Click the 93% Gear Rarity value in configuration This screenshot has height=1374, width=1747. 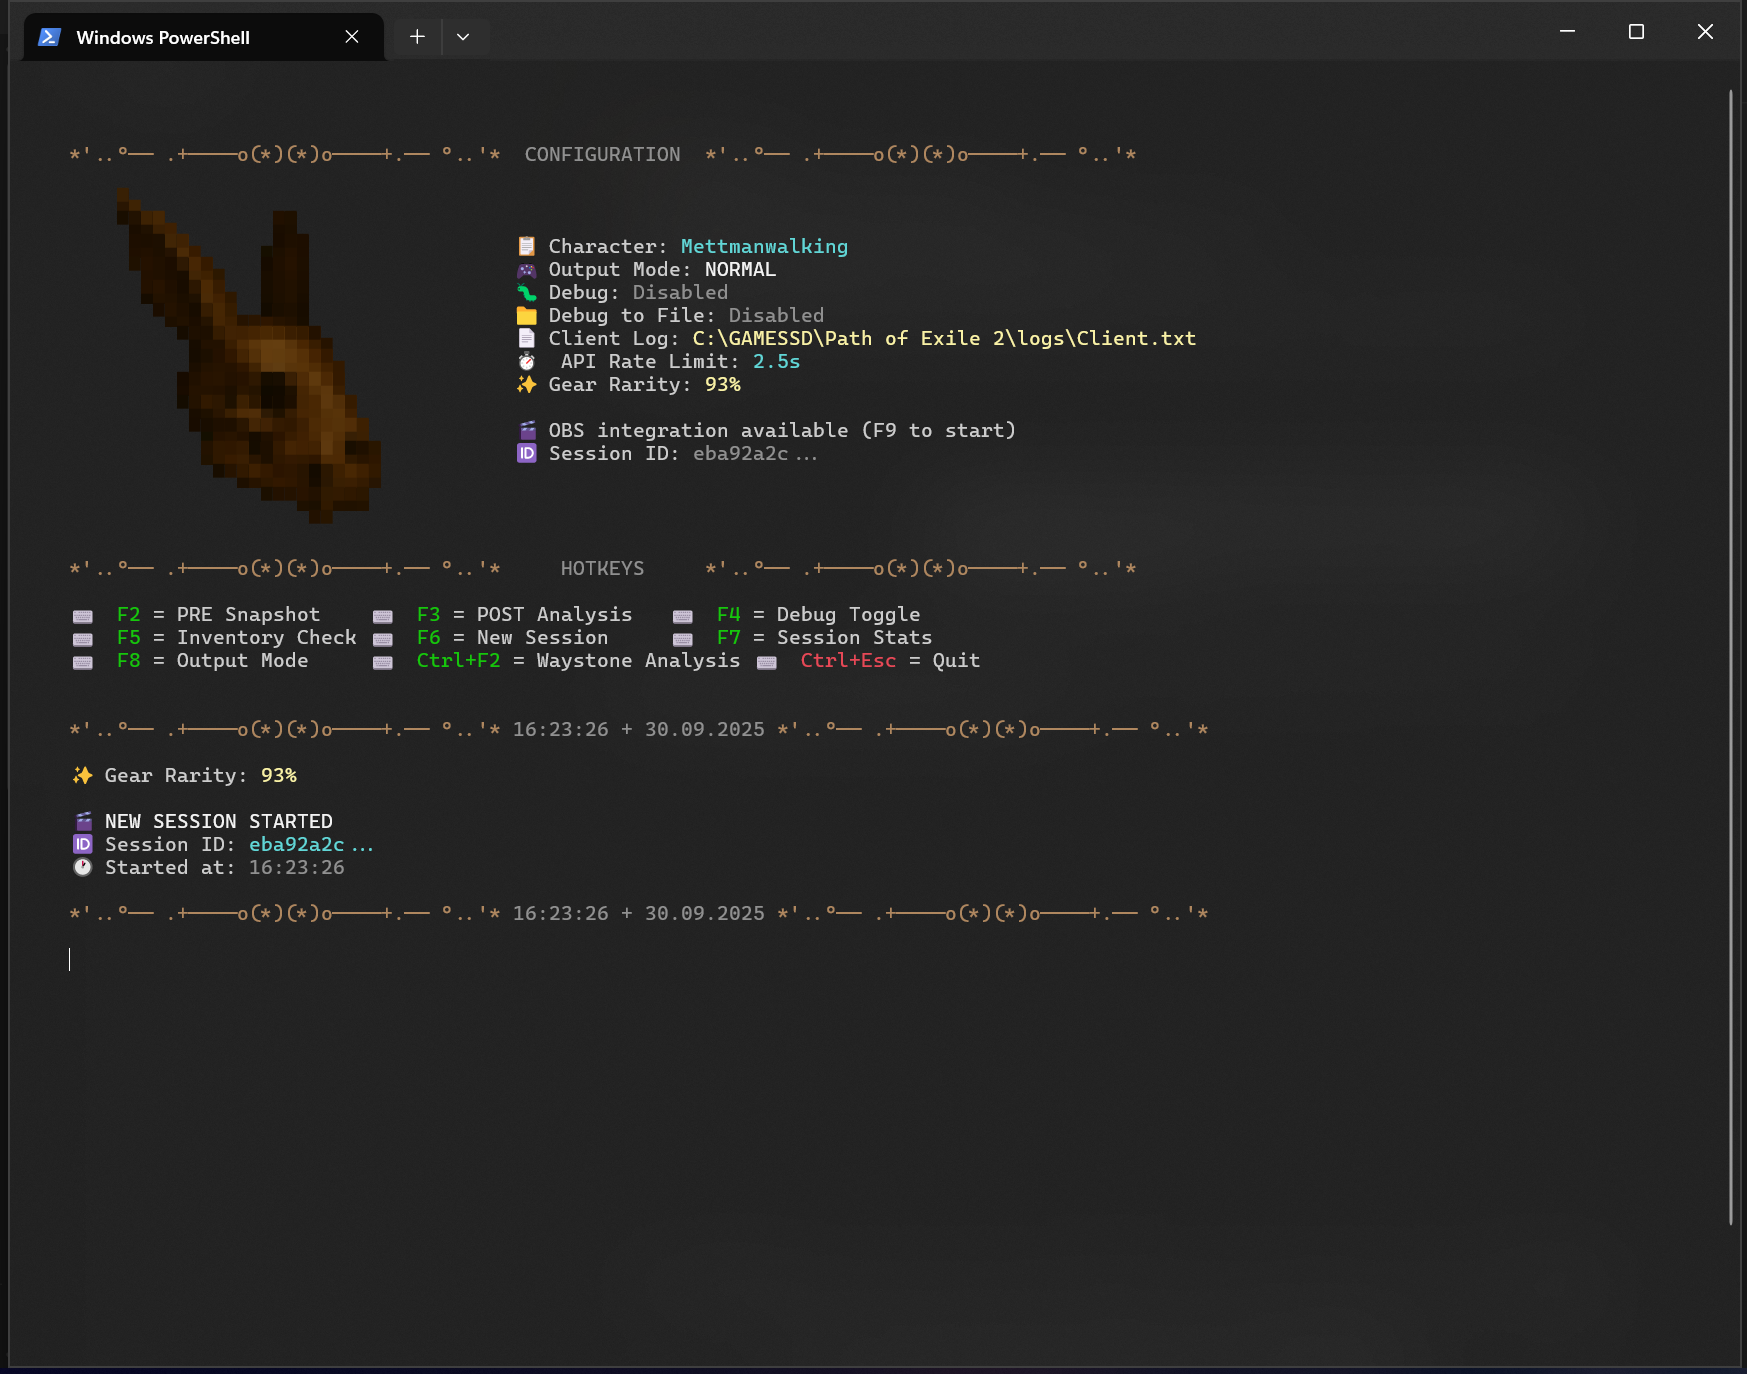(722, 384)
